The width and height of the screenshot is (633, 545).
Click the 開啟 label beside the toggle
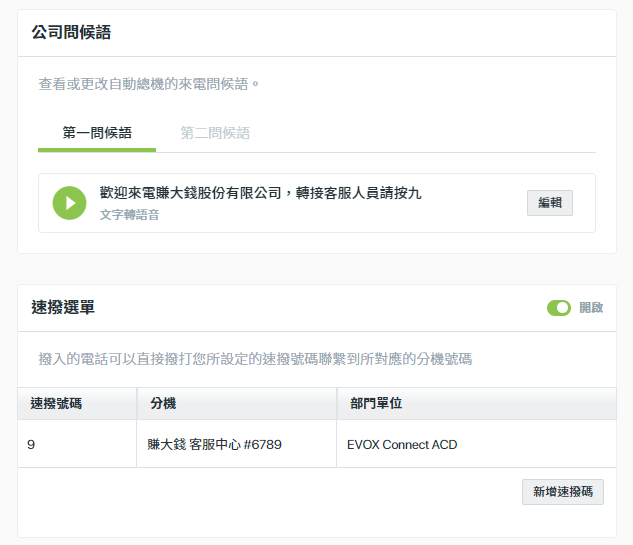pyautogui.click(x=591, y=308)
